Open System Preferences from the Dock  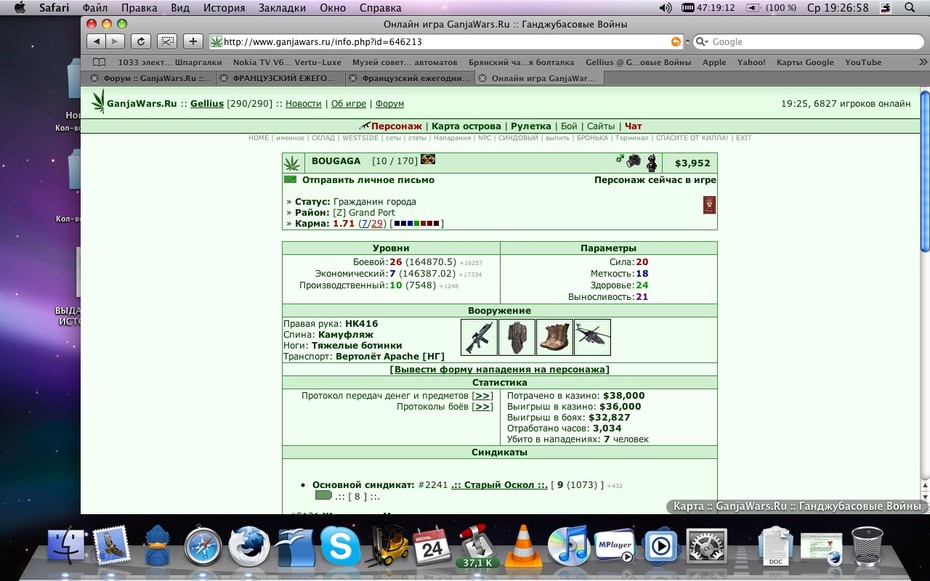tap(706, 546)
